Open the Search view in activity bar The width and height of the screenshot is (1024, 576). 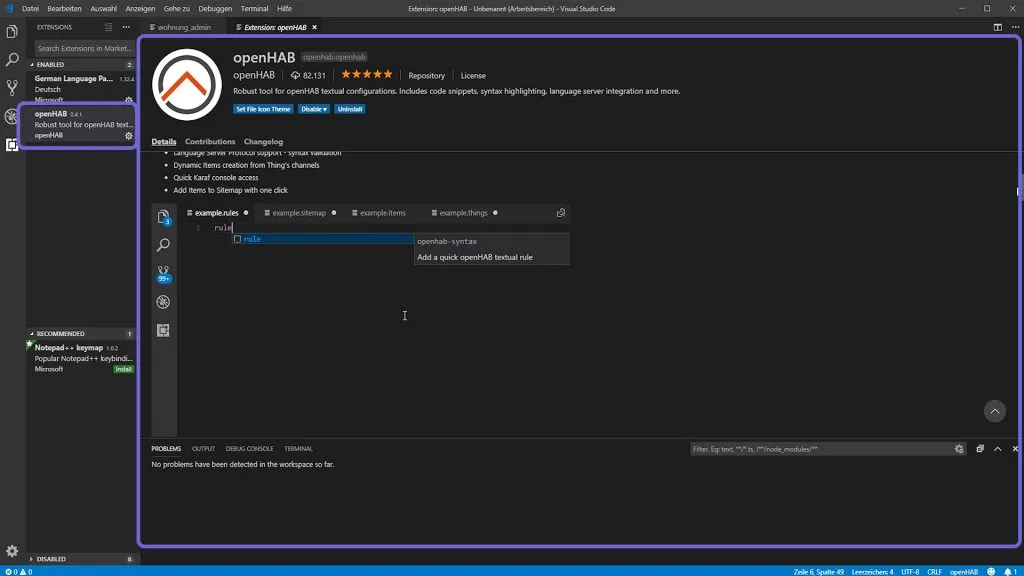click(x=12, y=59)
